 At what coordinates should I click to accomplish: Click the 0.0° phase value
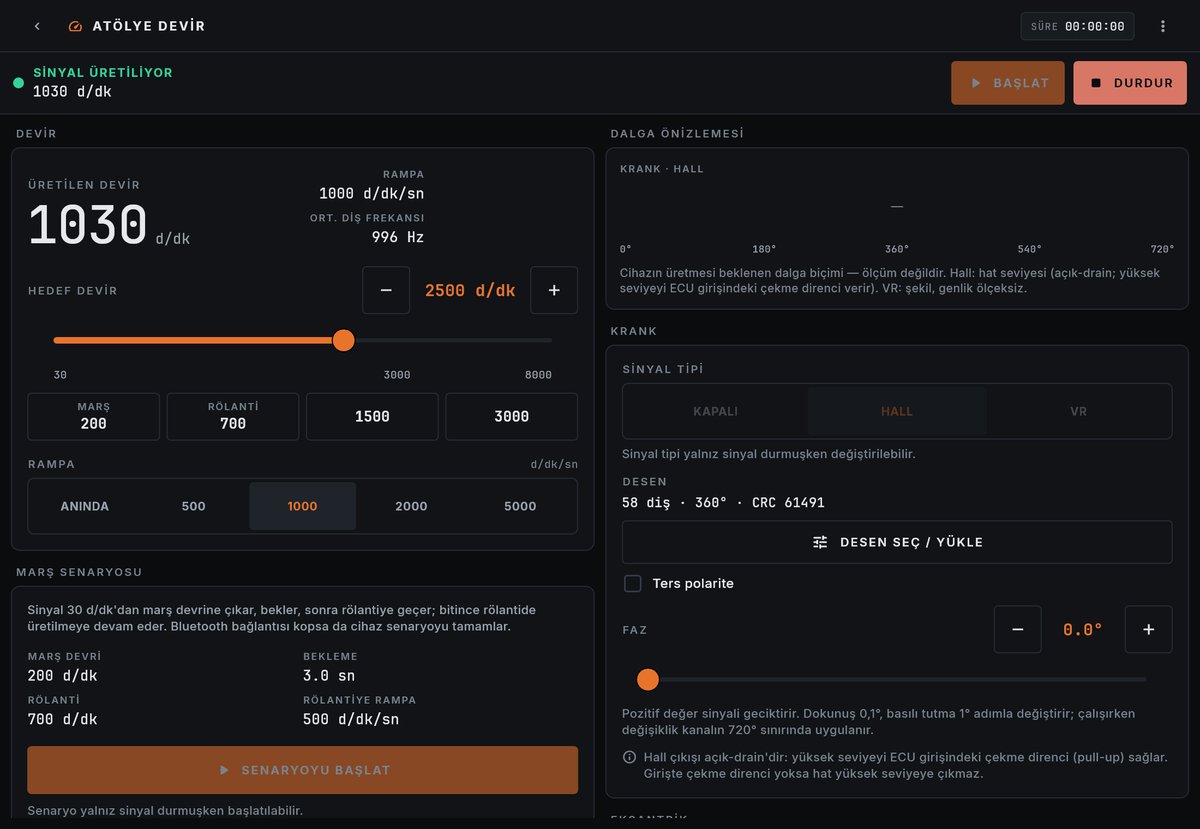pos(1083,629)
